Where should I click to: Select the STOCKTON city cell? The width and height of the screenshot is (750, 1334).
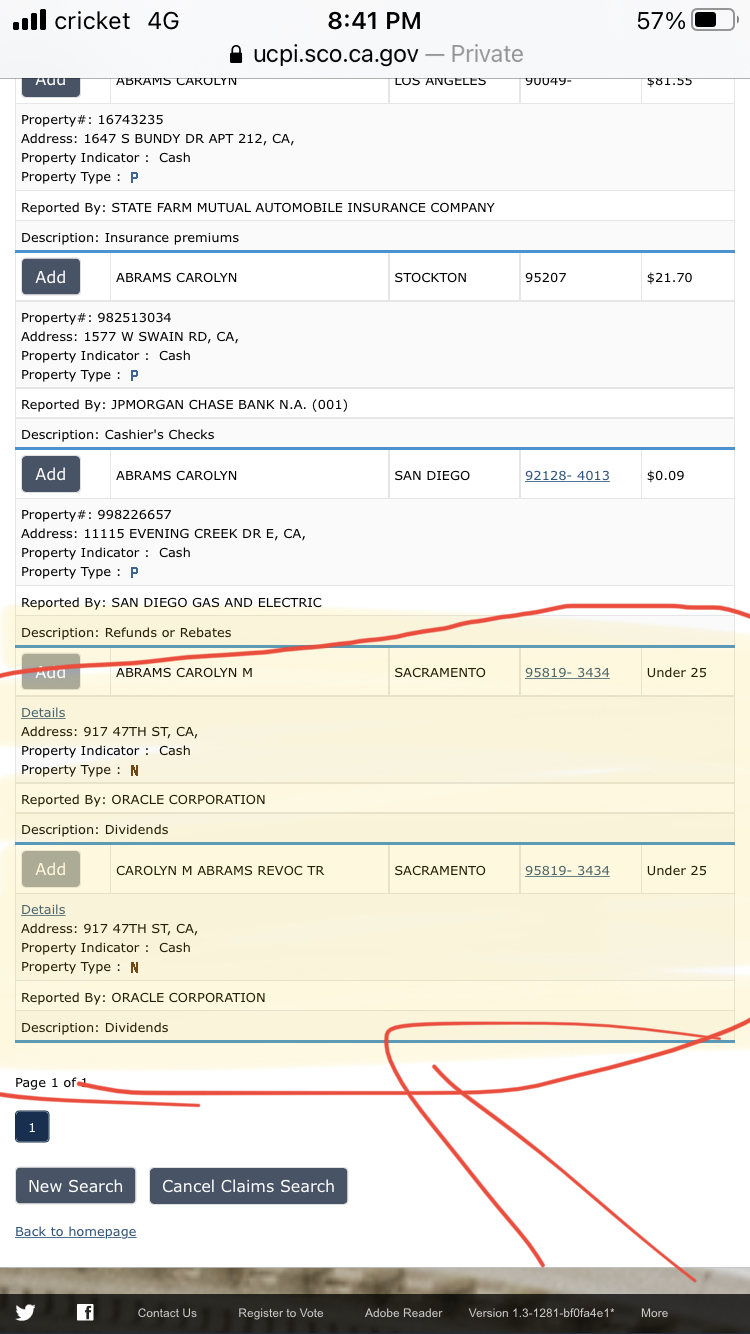pyautogui.click(x=453, y=277)
